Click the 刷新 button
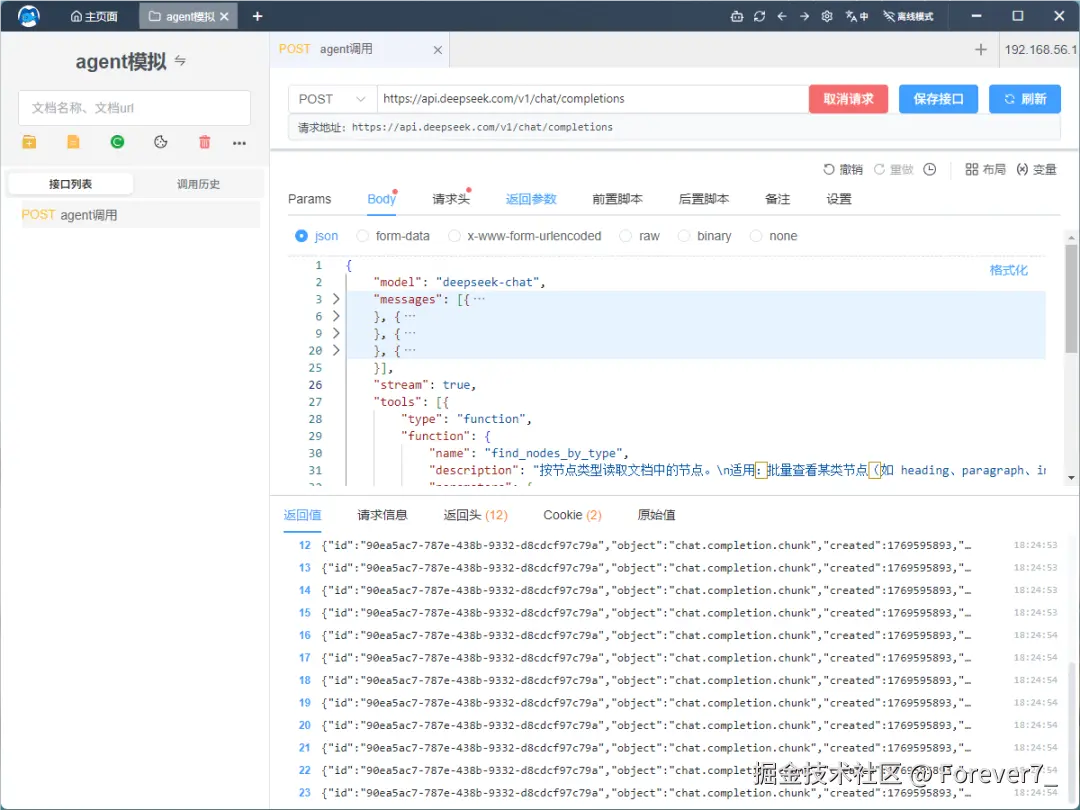 click(x=1024, y=99)
